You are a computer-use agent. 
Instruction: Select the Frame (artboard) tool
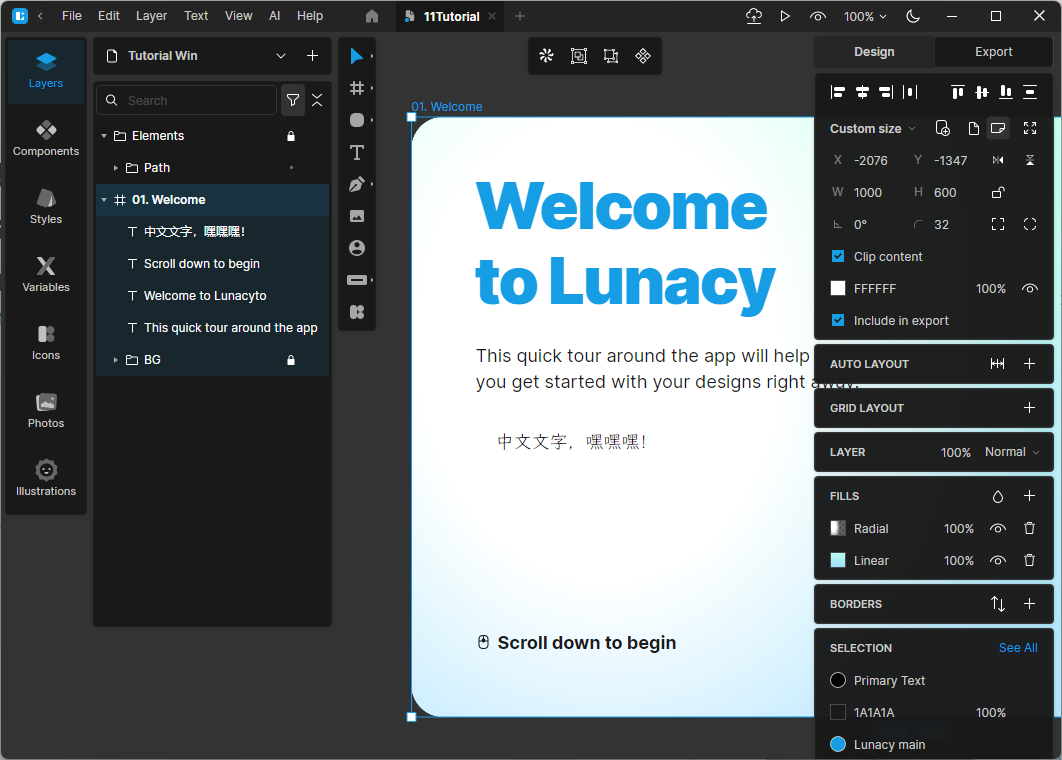(356, 88)
